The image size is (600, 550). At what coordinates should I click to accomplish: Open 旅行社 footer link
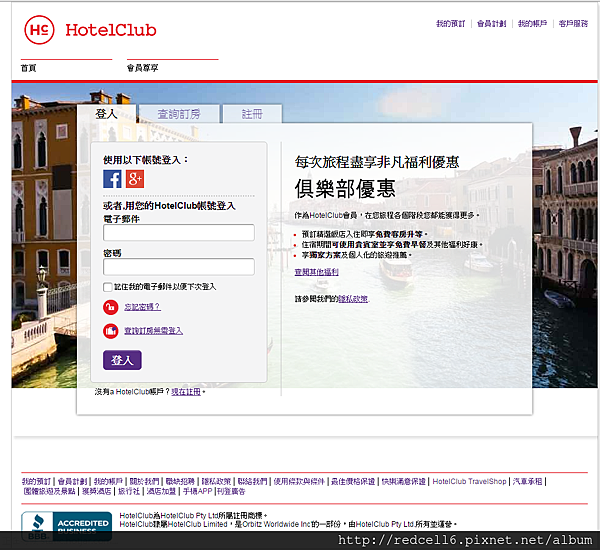click(129, 491)
